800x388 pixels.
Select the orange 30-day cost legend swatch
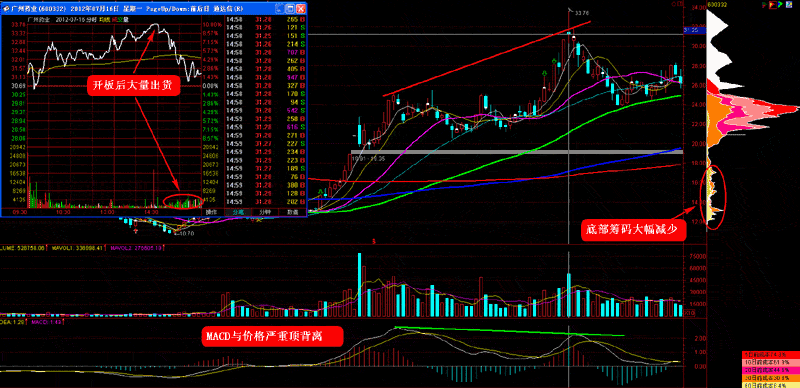(771, 378)
